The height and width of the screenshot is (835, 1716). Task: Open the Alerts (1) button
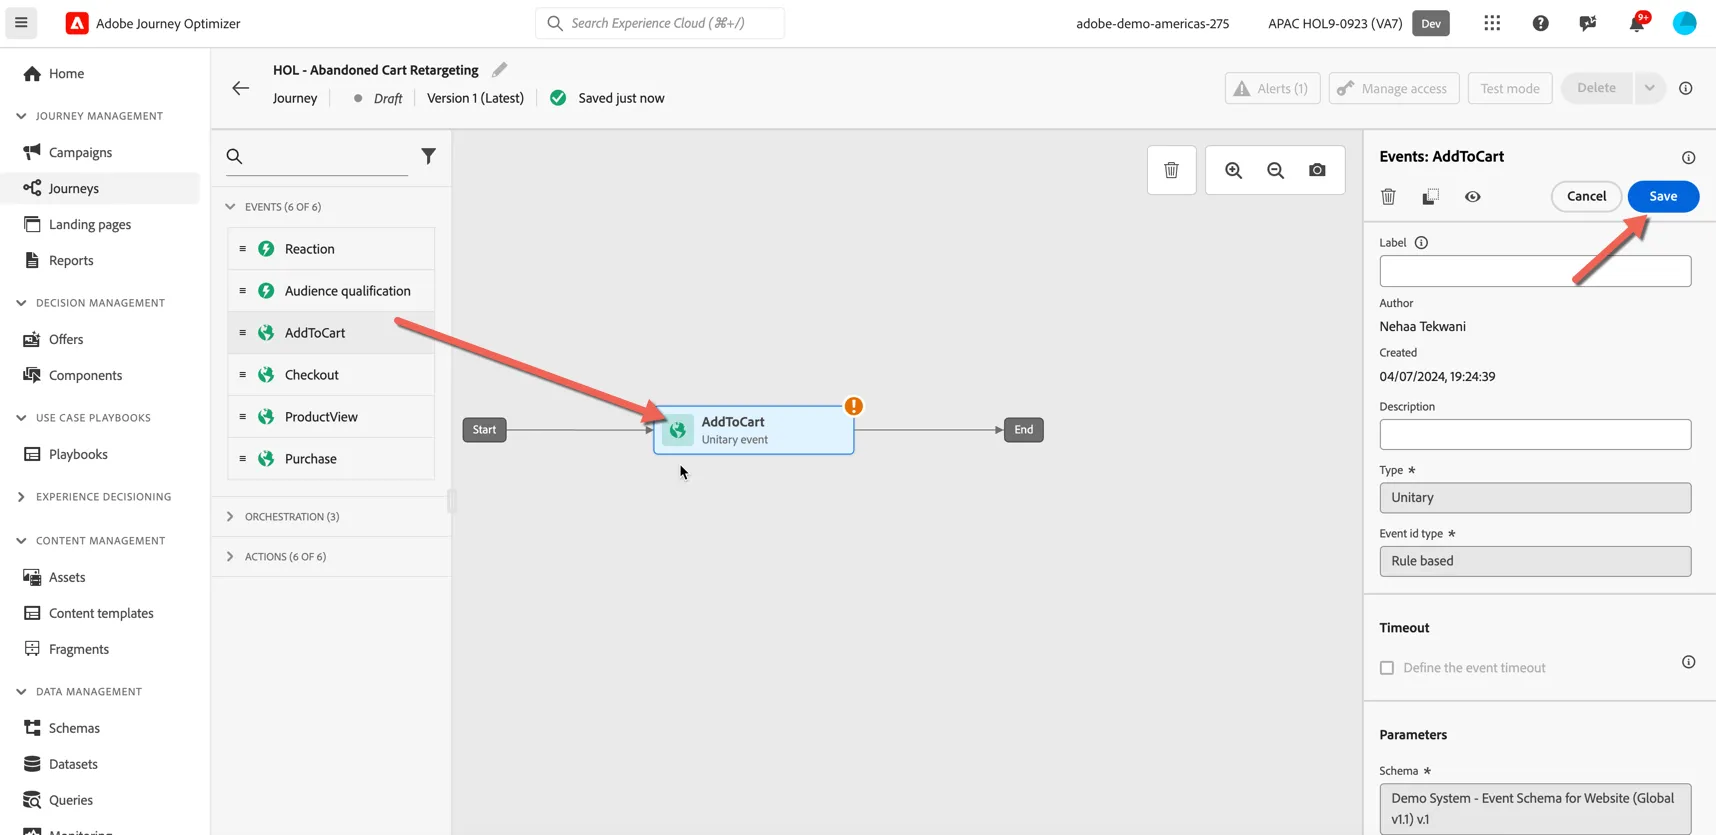click(x=1272, y=88)
